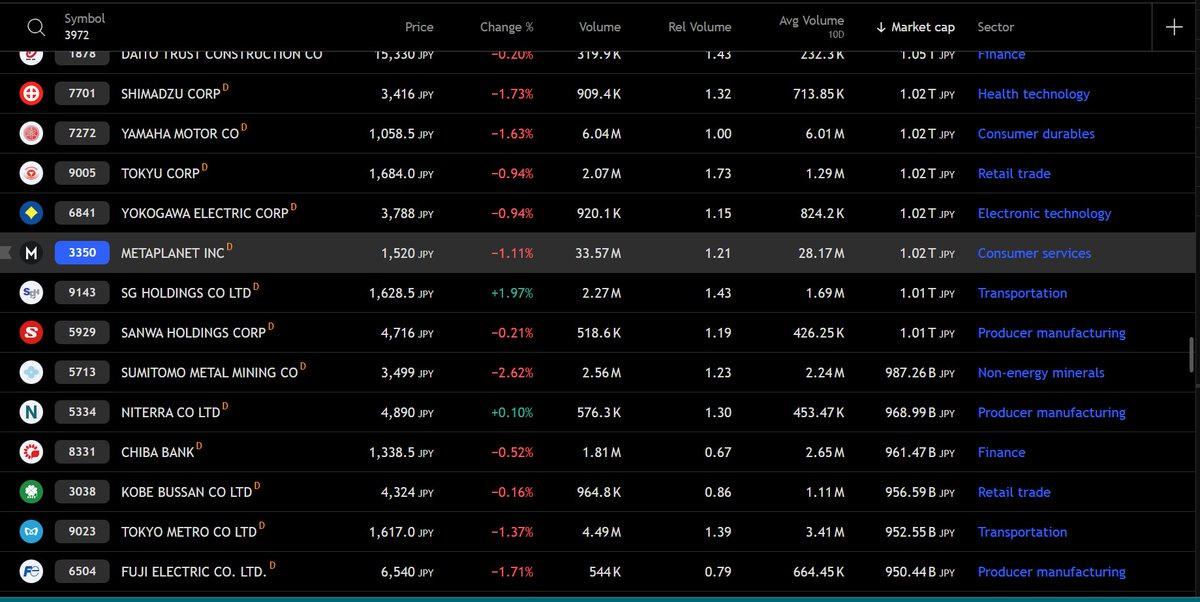Open ticker 8331 symbol badge
This screenshot has height=602, width=1200.
pos(82,452)
